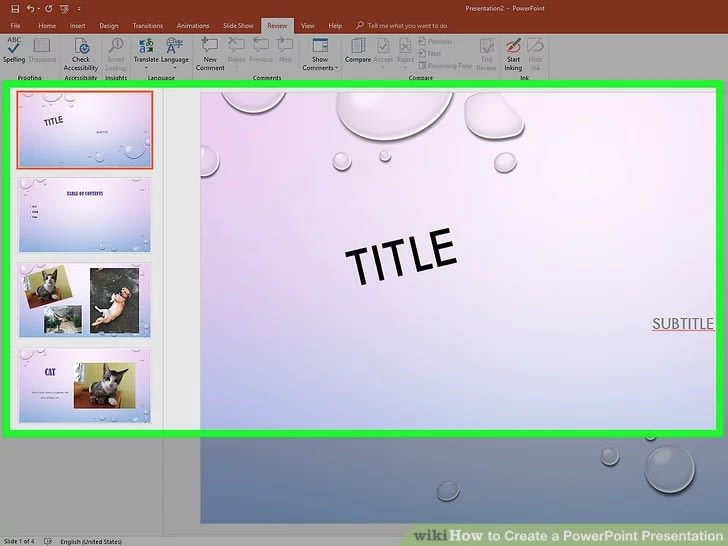
Task: Select the slide thumbnail with three cat photos
Action: [x=85, y=300]
